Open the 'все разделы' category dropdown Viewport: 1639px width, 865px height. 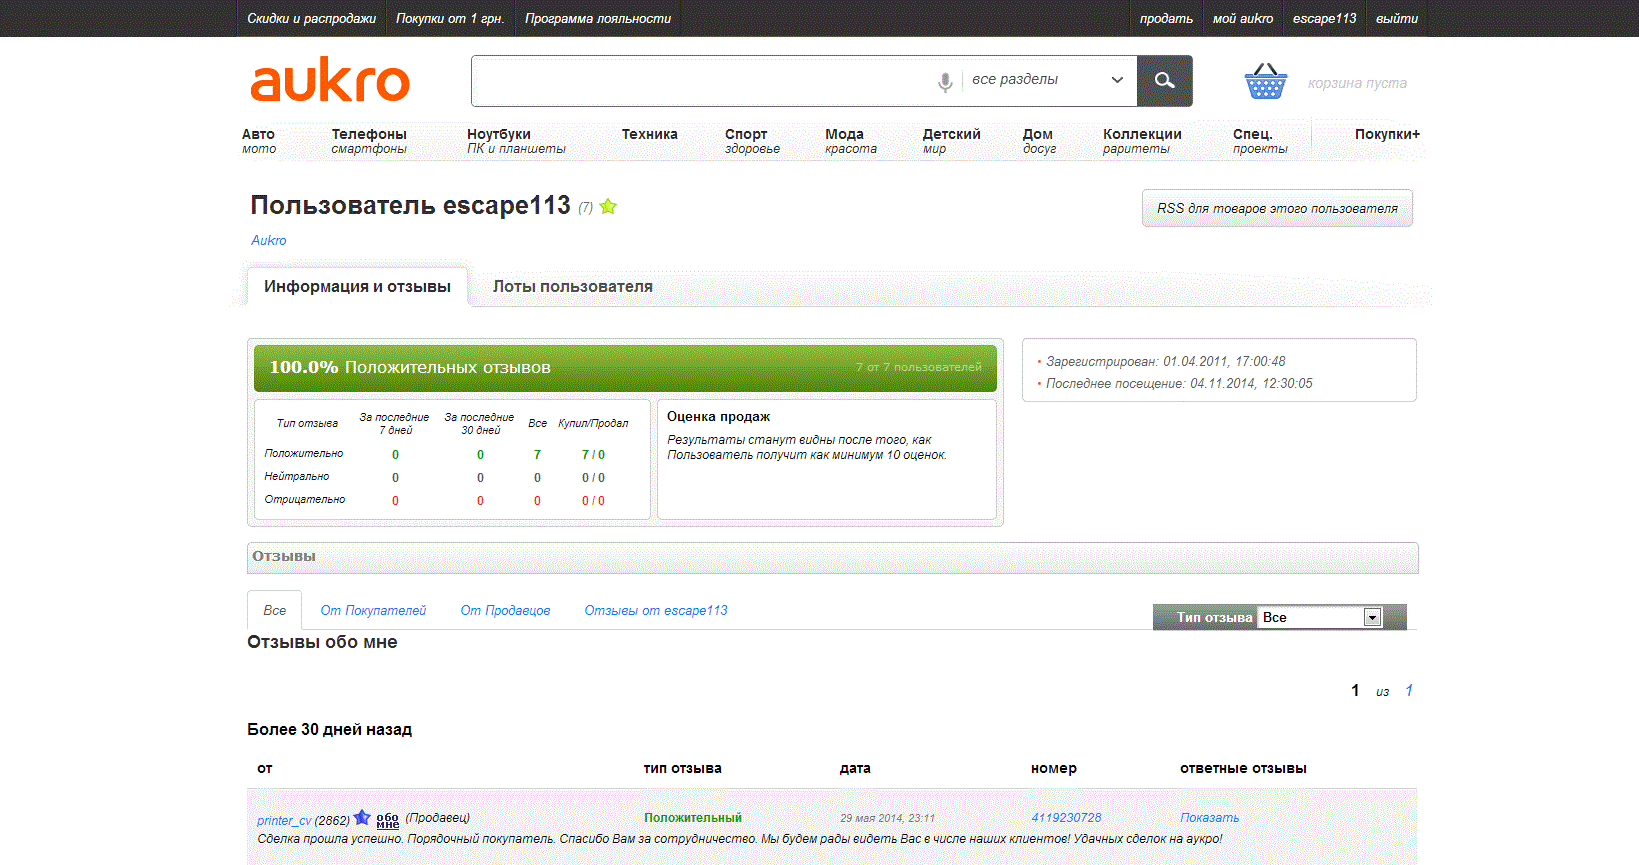coord(1048,80)
